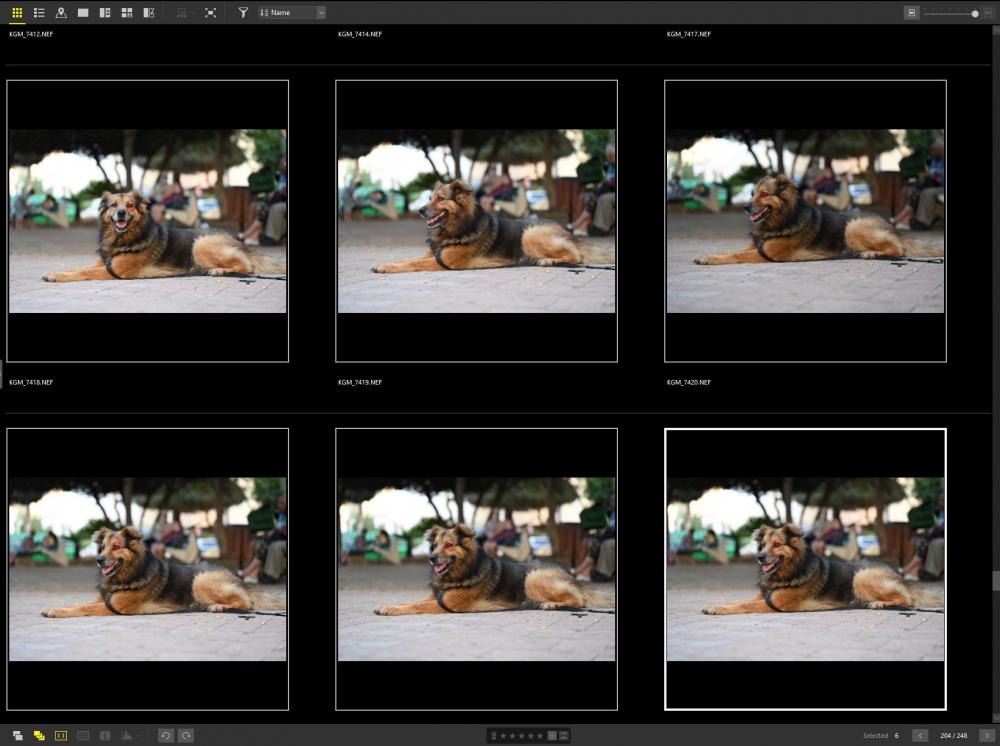Click the KGM_7412.NEF file name label
Image resolution: width=1000 pixels, height=746 pixels.
31,34
